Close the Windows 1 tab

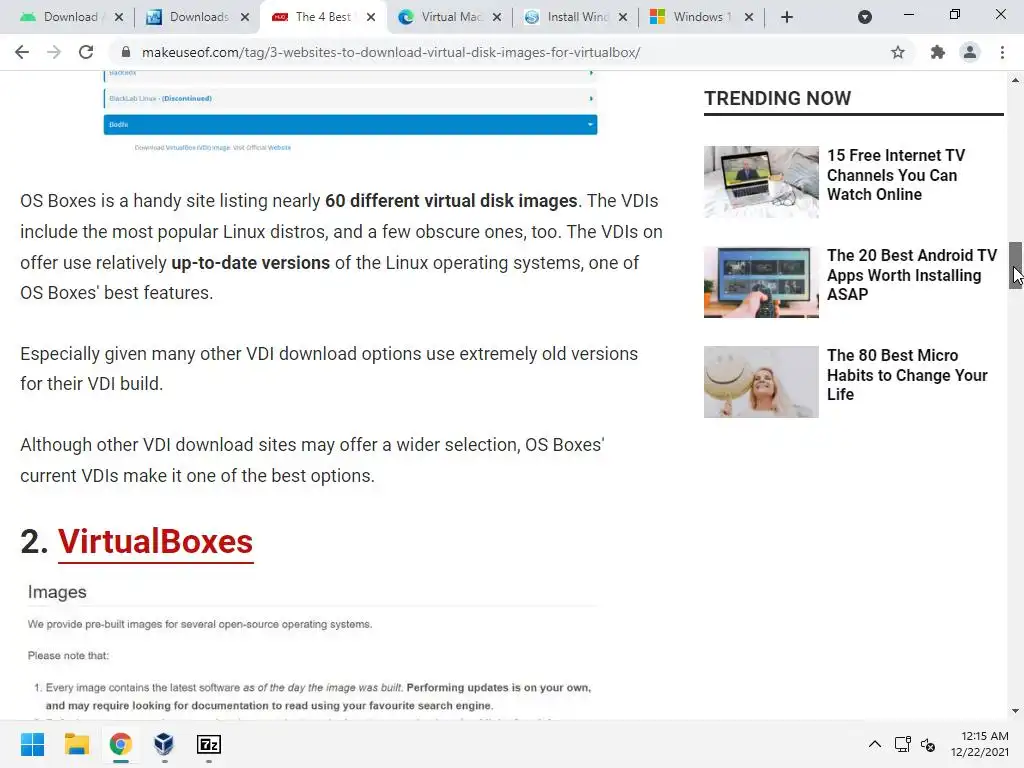click(x=749, y=17)
